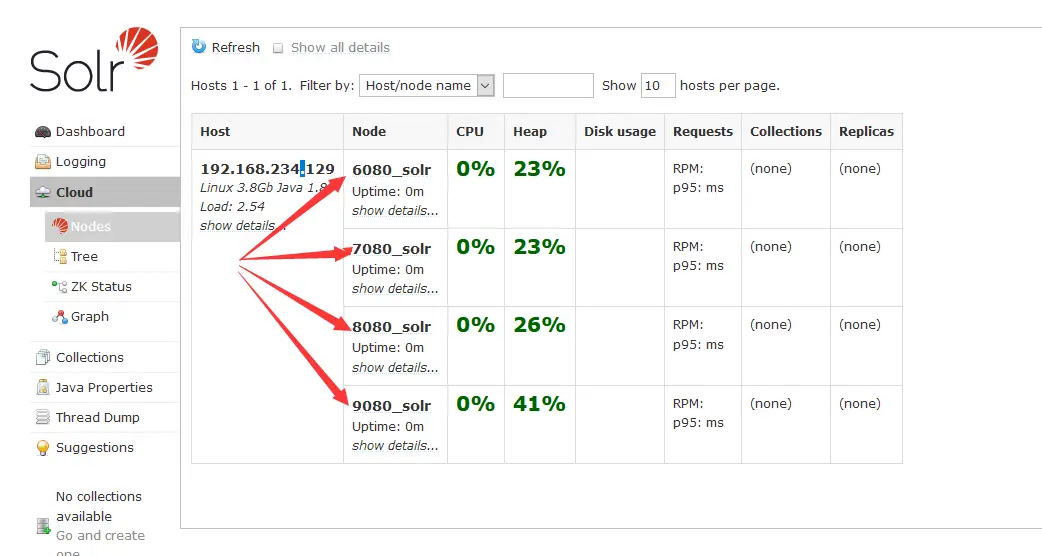Image resolution: width=1042 pixels, height=556 pixels.
Task: Click the filter text input field
Action: click(548, 85)
